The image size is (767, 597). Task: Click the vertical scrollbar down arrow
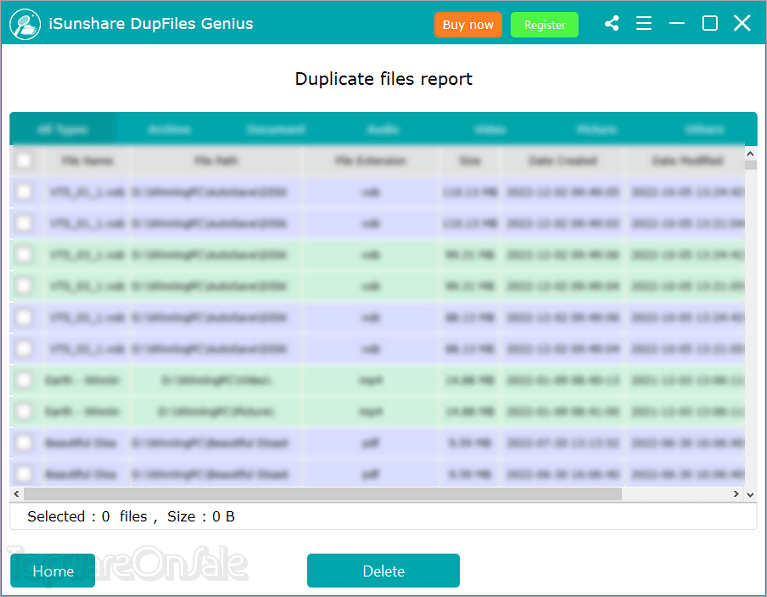click(x=750, y=495)
